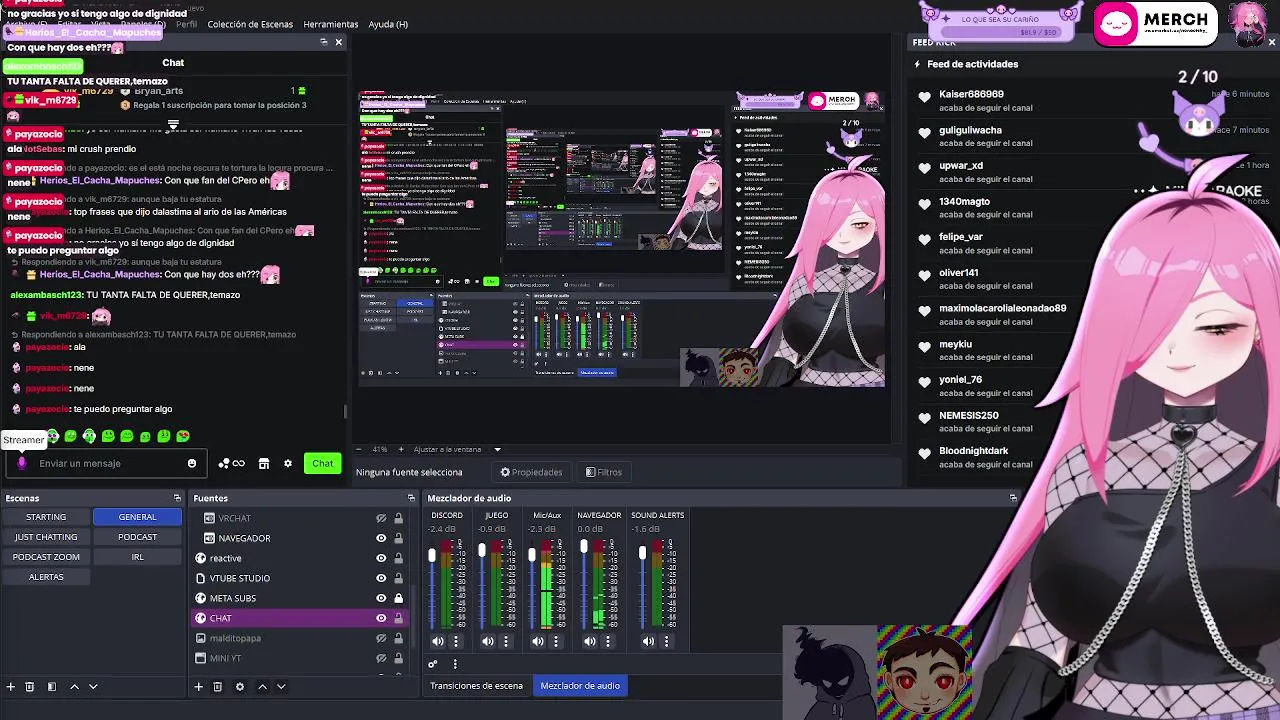Move the selected source up
The image size is (1280, 720).
coord(262,687)
